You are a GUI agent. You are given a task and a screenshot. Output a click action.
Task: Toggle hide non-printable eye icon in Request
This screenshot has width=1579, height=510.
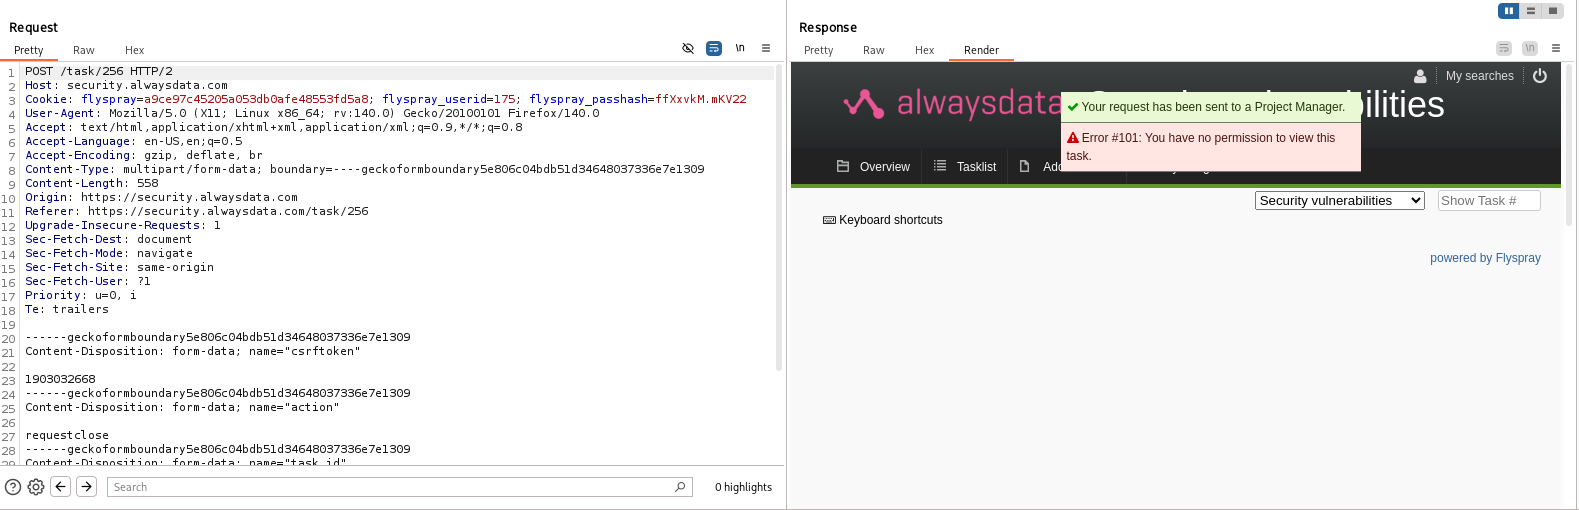688,48
